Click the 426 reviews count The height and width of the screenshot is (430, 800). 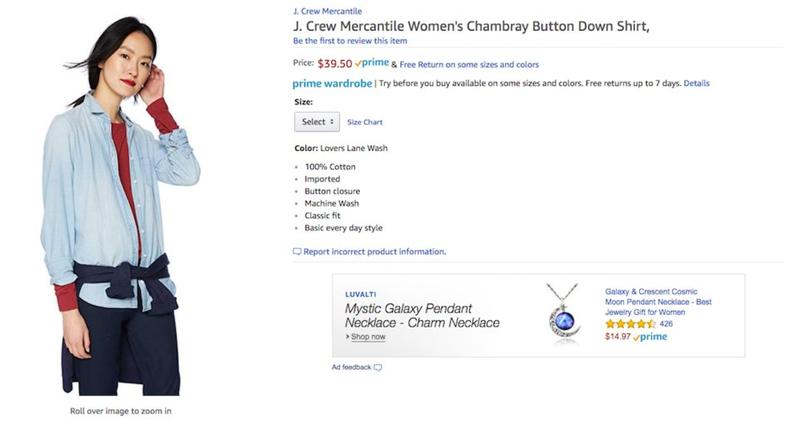666,324
